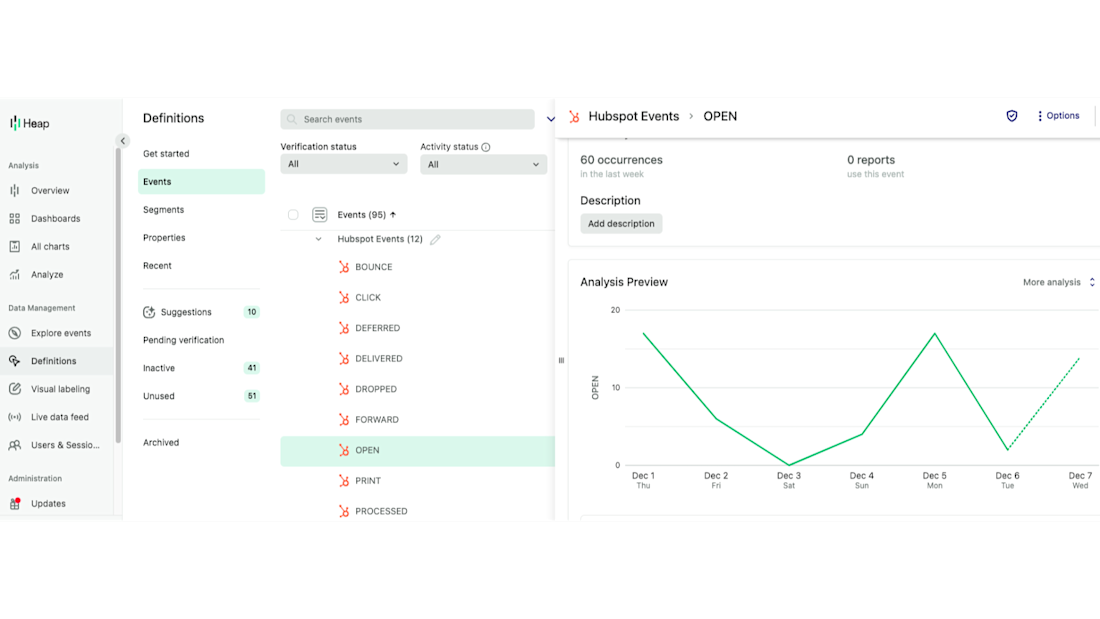Open the More analysis dropdown

click(1058, 282)
